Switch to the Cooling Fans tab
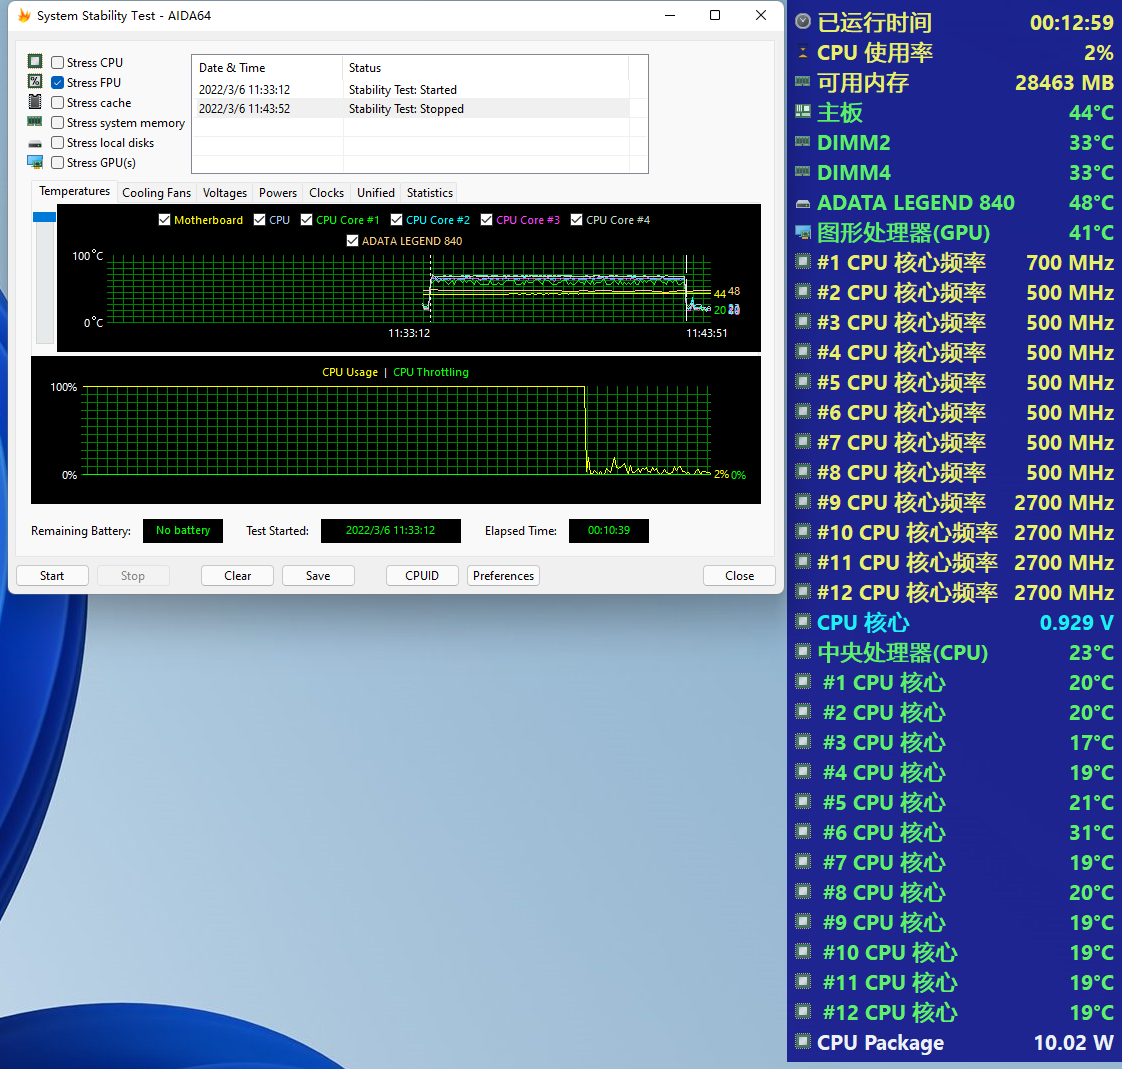Screen dimensions: 1122x1069 [156, 192]
